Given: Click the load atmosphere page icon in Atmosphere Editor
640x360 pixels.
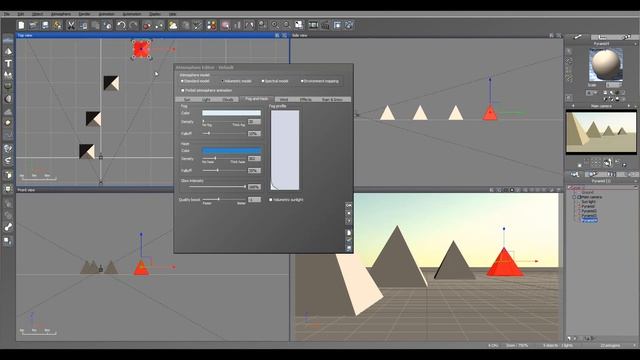Looking at the screenshot, I should point(349,233).
